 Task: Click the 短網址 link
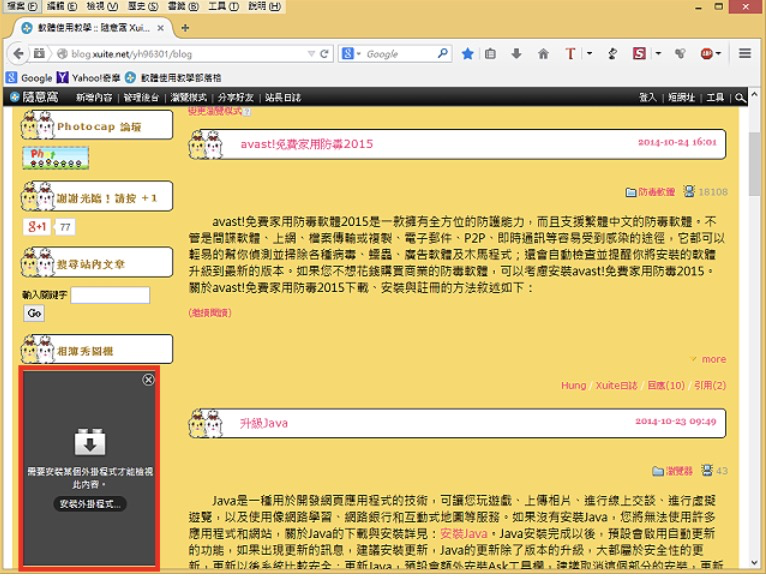(x=681, y=98)
